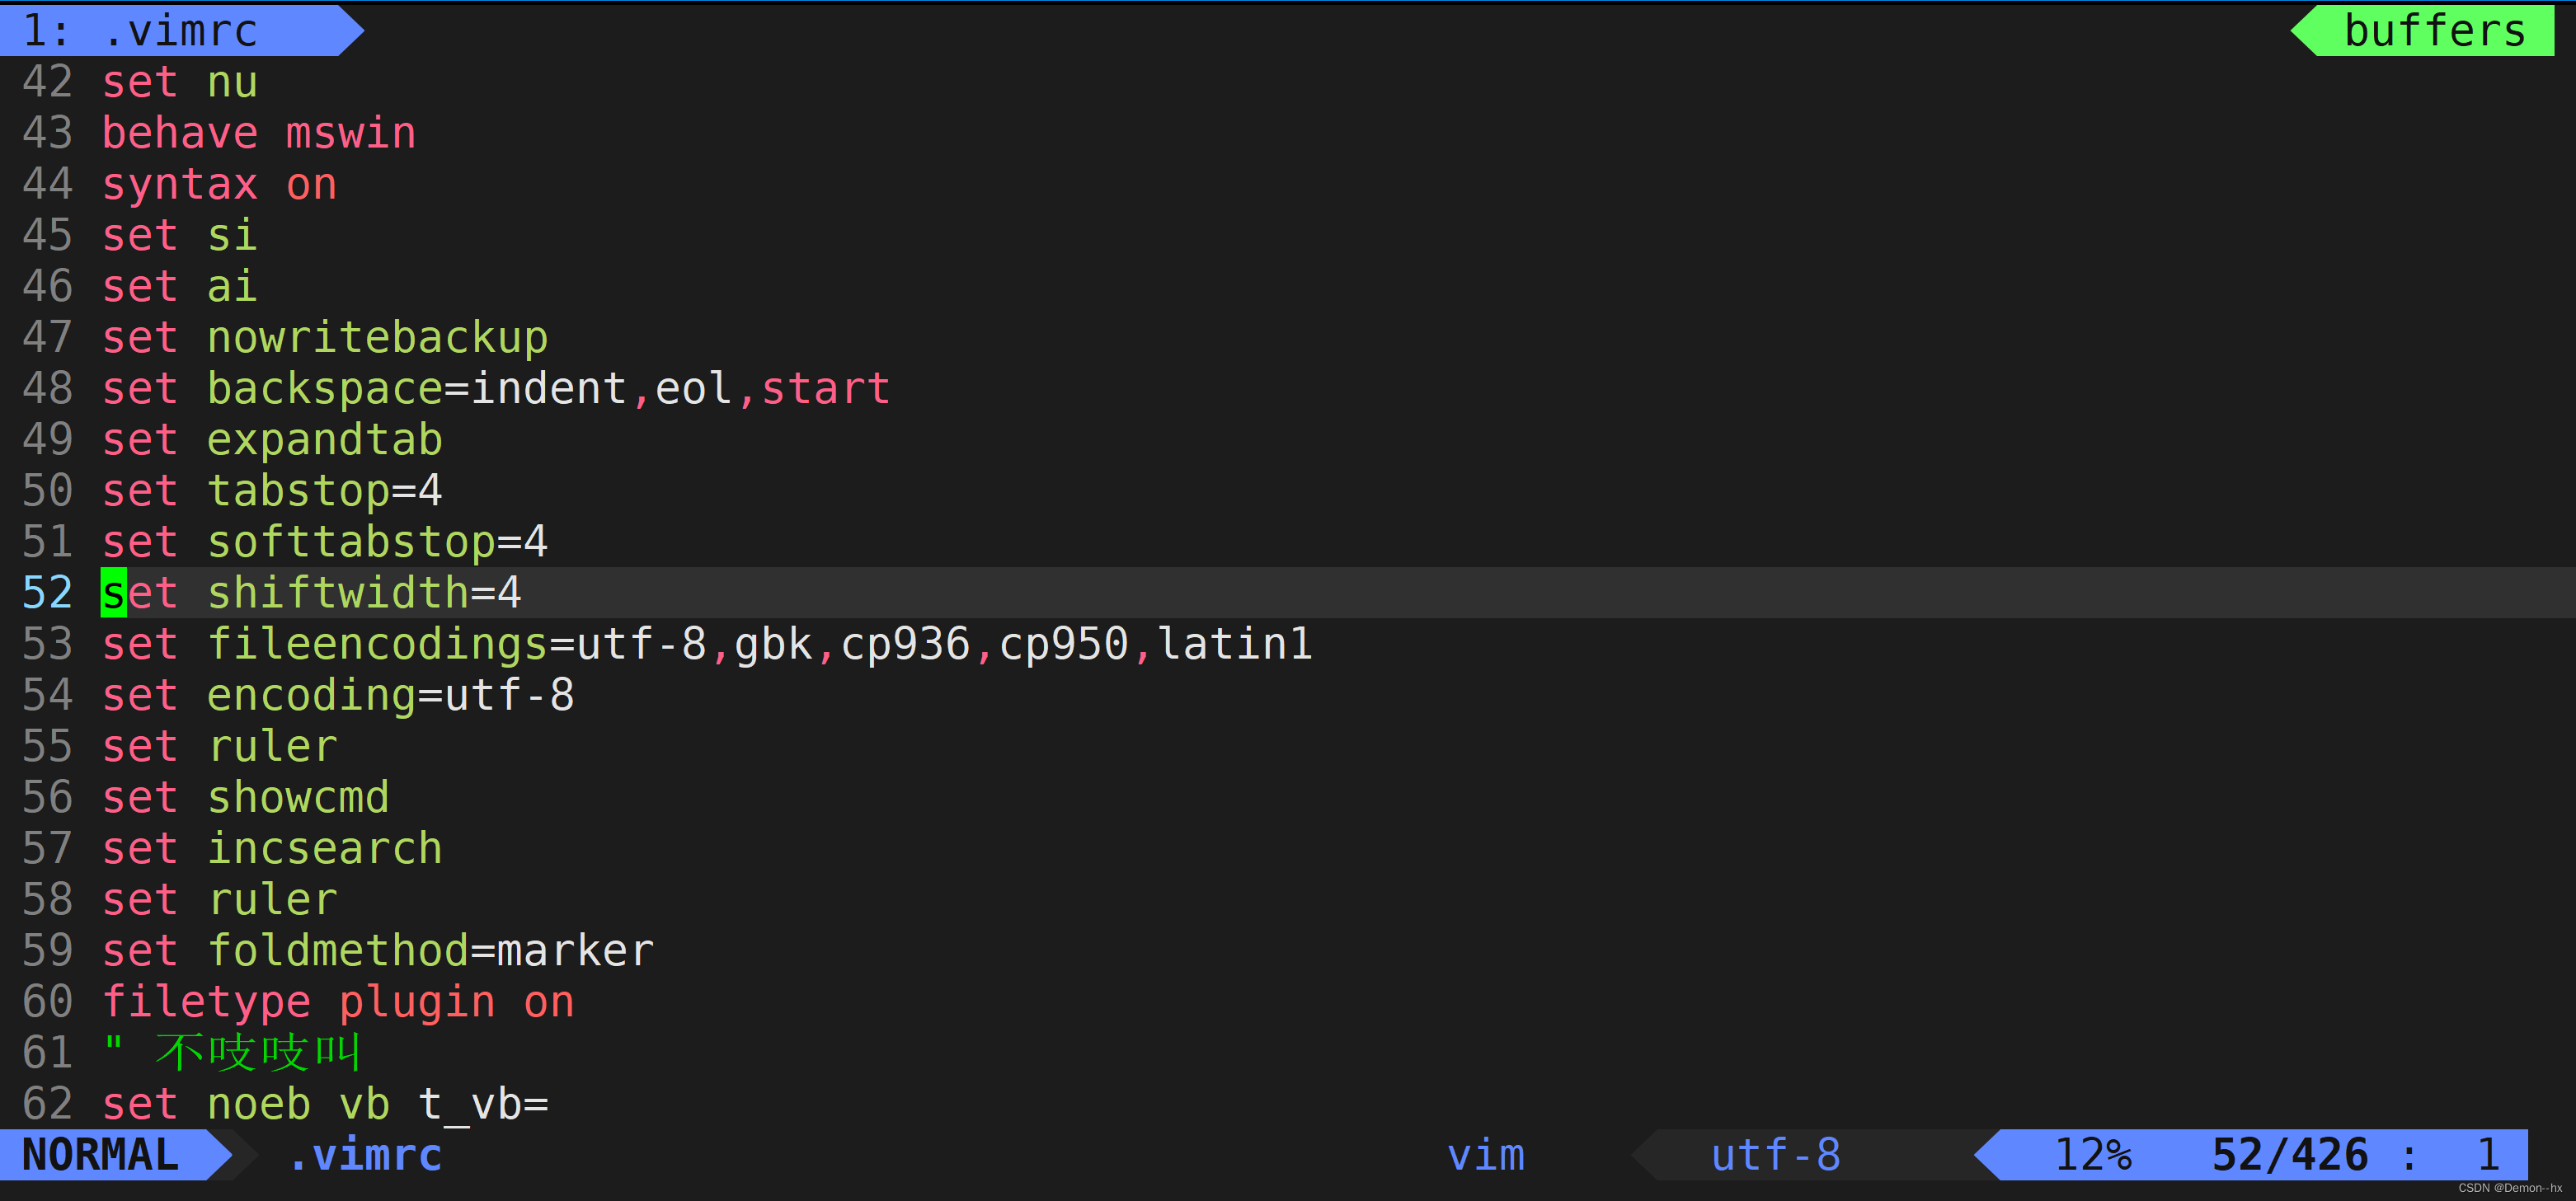Click the .vimrc filename in statusline
The width and height of the screenshot is (2576, 1201).
[x=365, y=1155]
